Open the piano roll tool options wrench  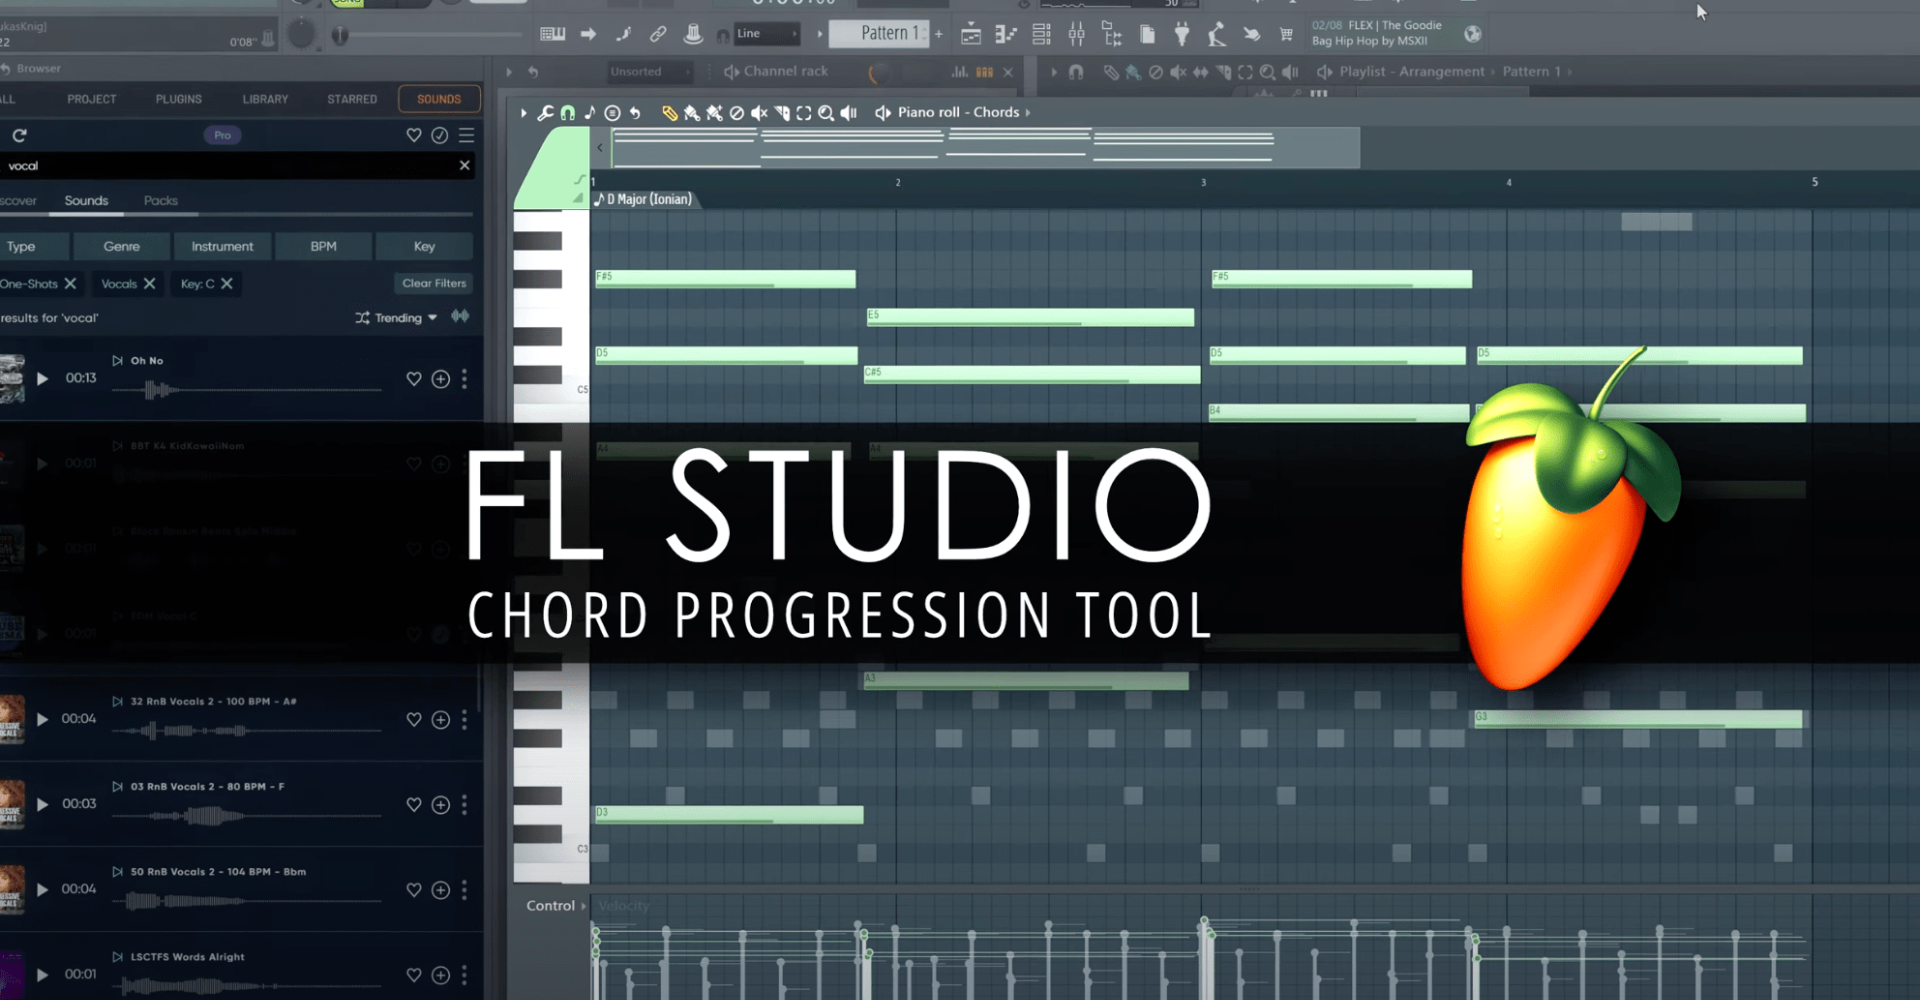click(x=545, y=113)
